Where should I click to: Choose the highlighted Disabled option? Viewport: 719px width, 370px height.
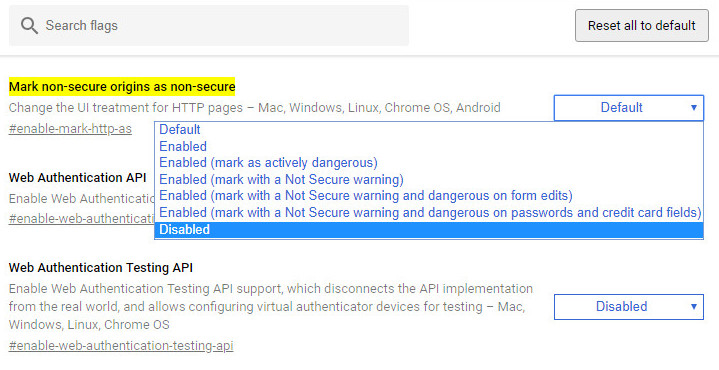(429, 230)
